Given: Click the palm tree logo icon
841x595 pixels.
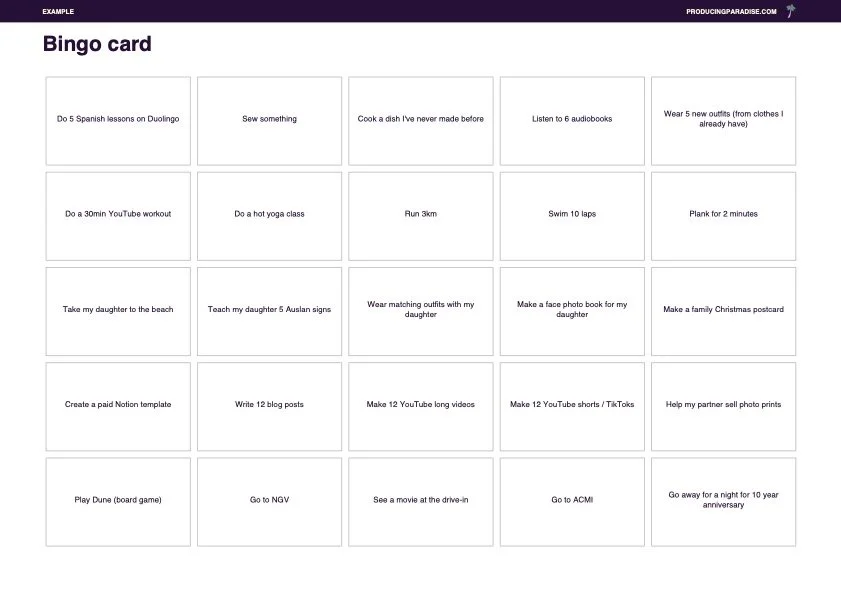Looking at the screenshot, I should click(x=791, y=11).
